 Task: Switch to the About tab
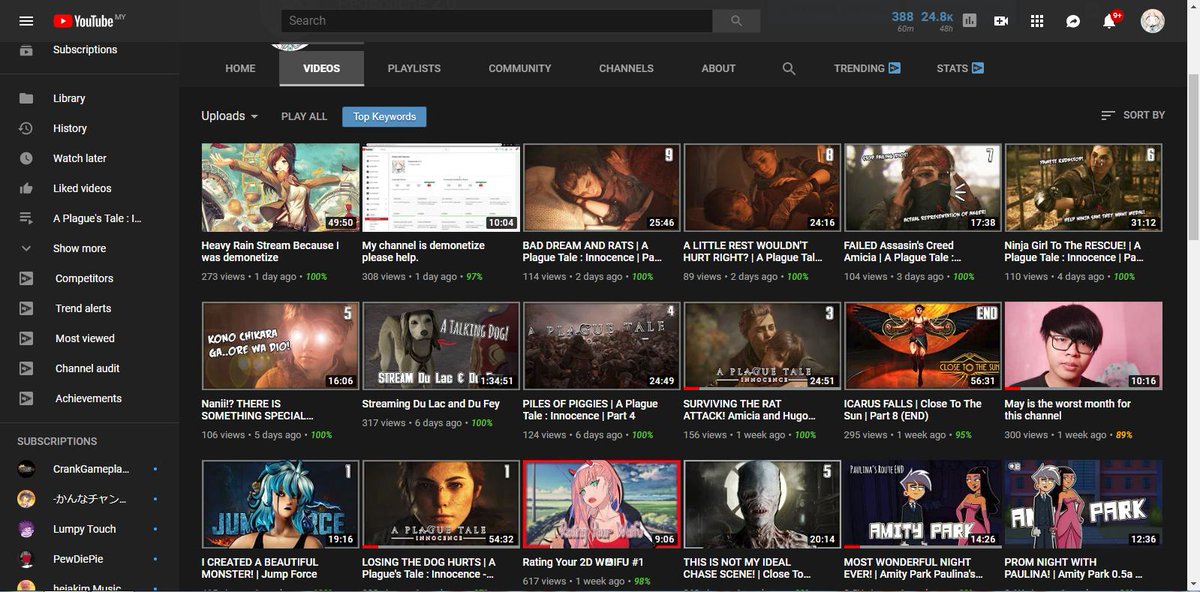718,69
